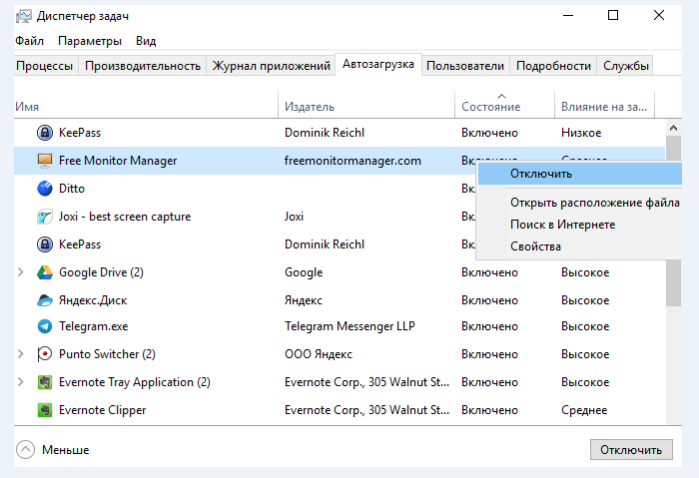The height and width of the screenshot is (478, 699).
Task: Sort by the Имя column header
Action: [x=146, y=106]
